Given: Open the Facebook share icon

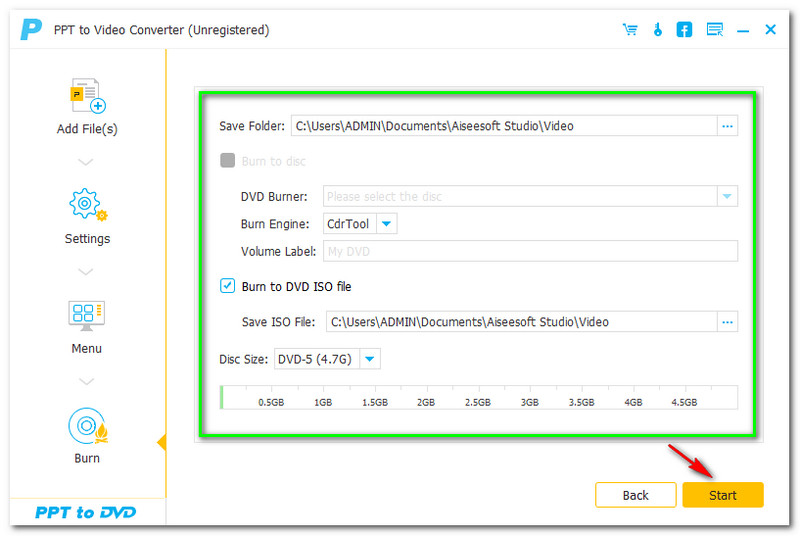Looking at the screenshot, I should [x=684, y=30].
